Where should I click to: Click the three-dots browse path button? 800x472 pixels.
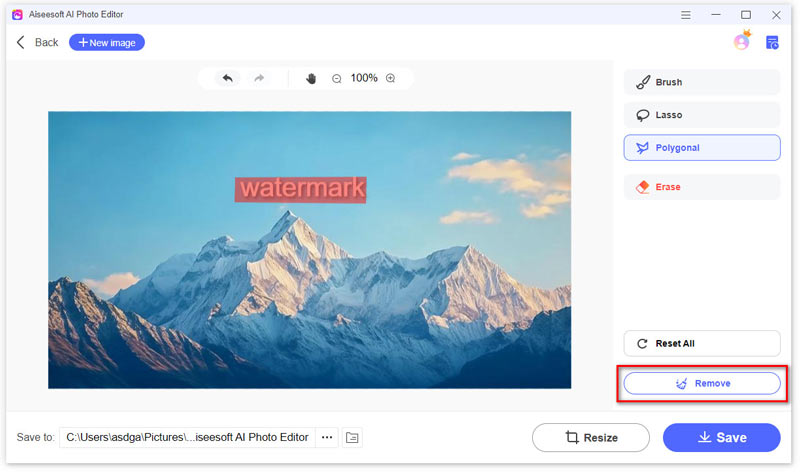click(327, 437)
